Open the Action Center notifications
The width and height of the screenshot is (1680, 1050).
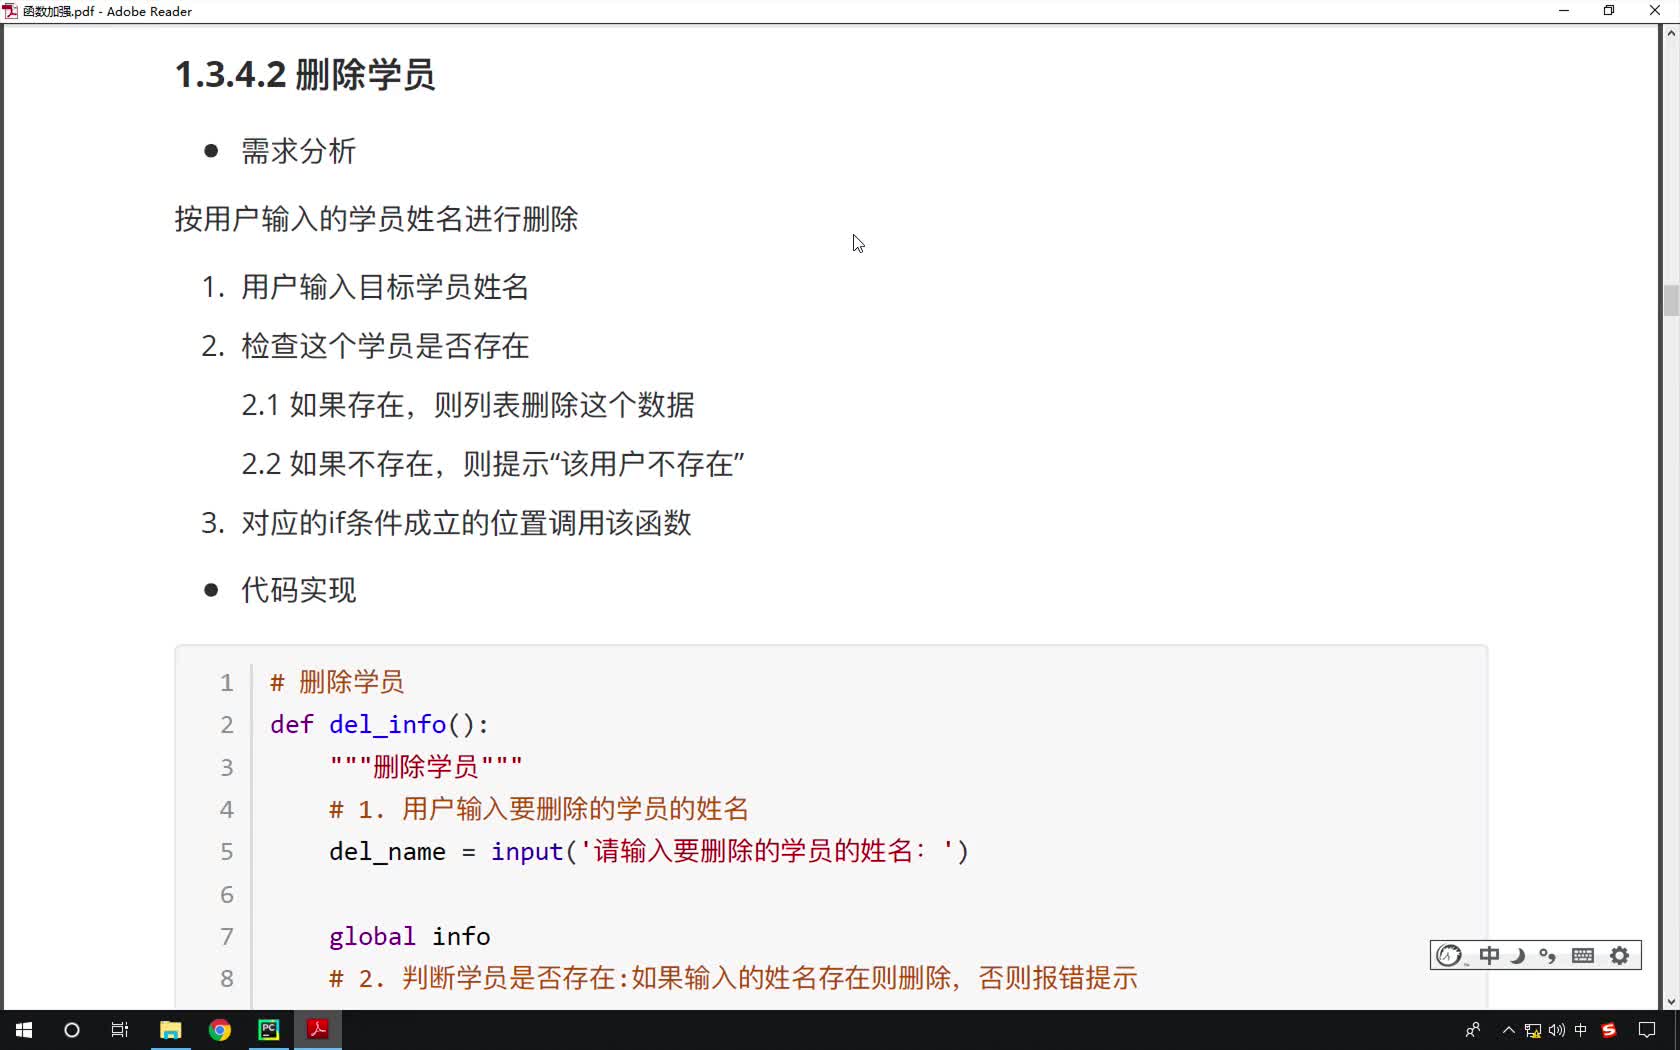point(1647,1030)
